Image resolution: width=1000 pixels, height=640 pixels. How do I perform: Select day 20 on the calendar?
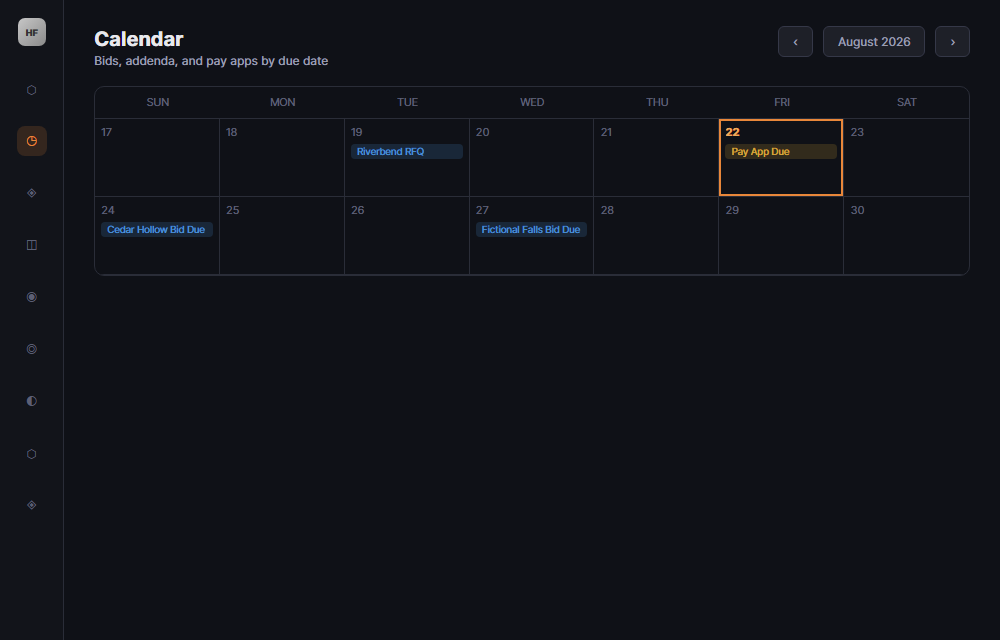[x=531, y=157]
